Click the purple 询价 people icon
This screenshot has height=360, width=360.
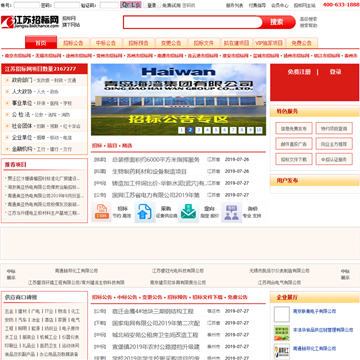pyautogui.click(x=231, y=212)
